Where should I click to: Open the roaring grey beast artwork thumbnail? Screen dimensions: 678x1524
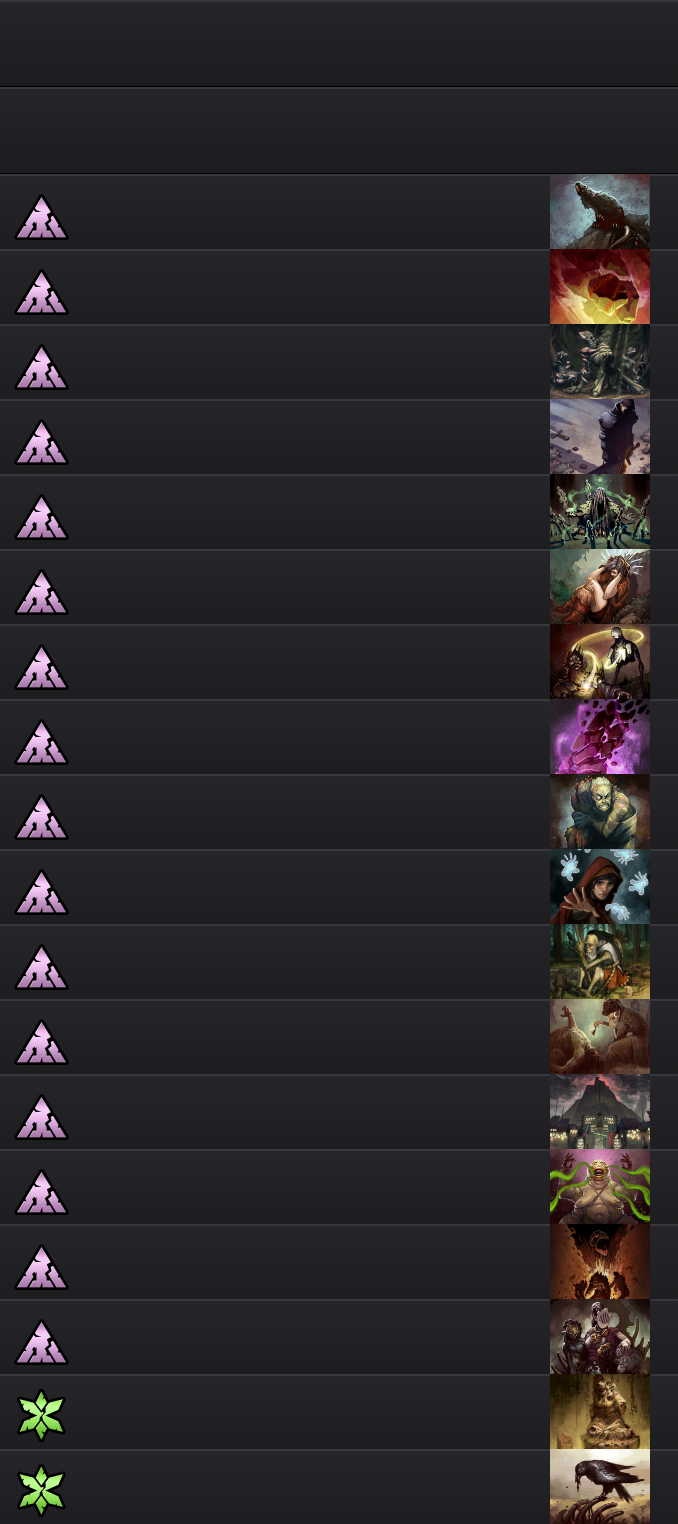click(600, 212)
